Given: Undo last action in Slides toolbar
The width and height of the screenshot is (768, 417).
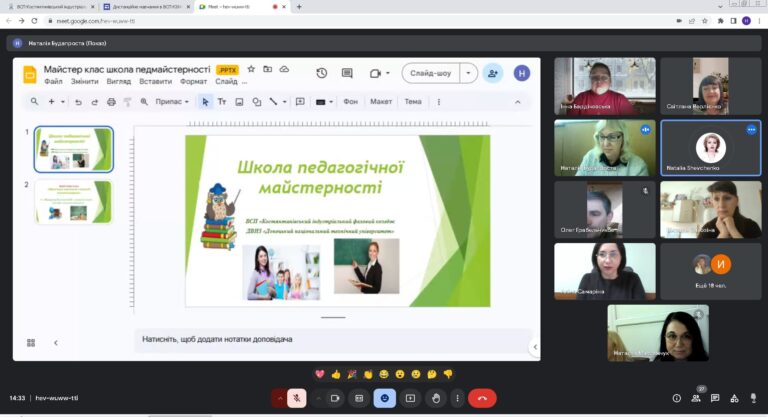Looking at the screenshot, I should pyautogui.click(x=78, y=102).
